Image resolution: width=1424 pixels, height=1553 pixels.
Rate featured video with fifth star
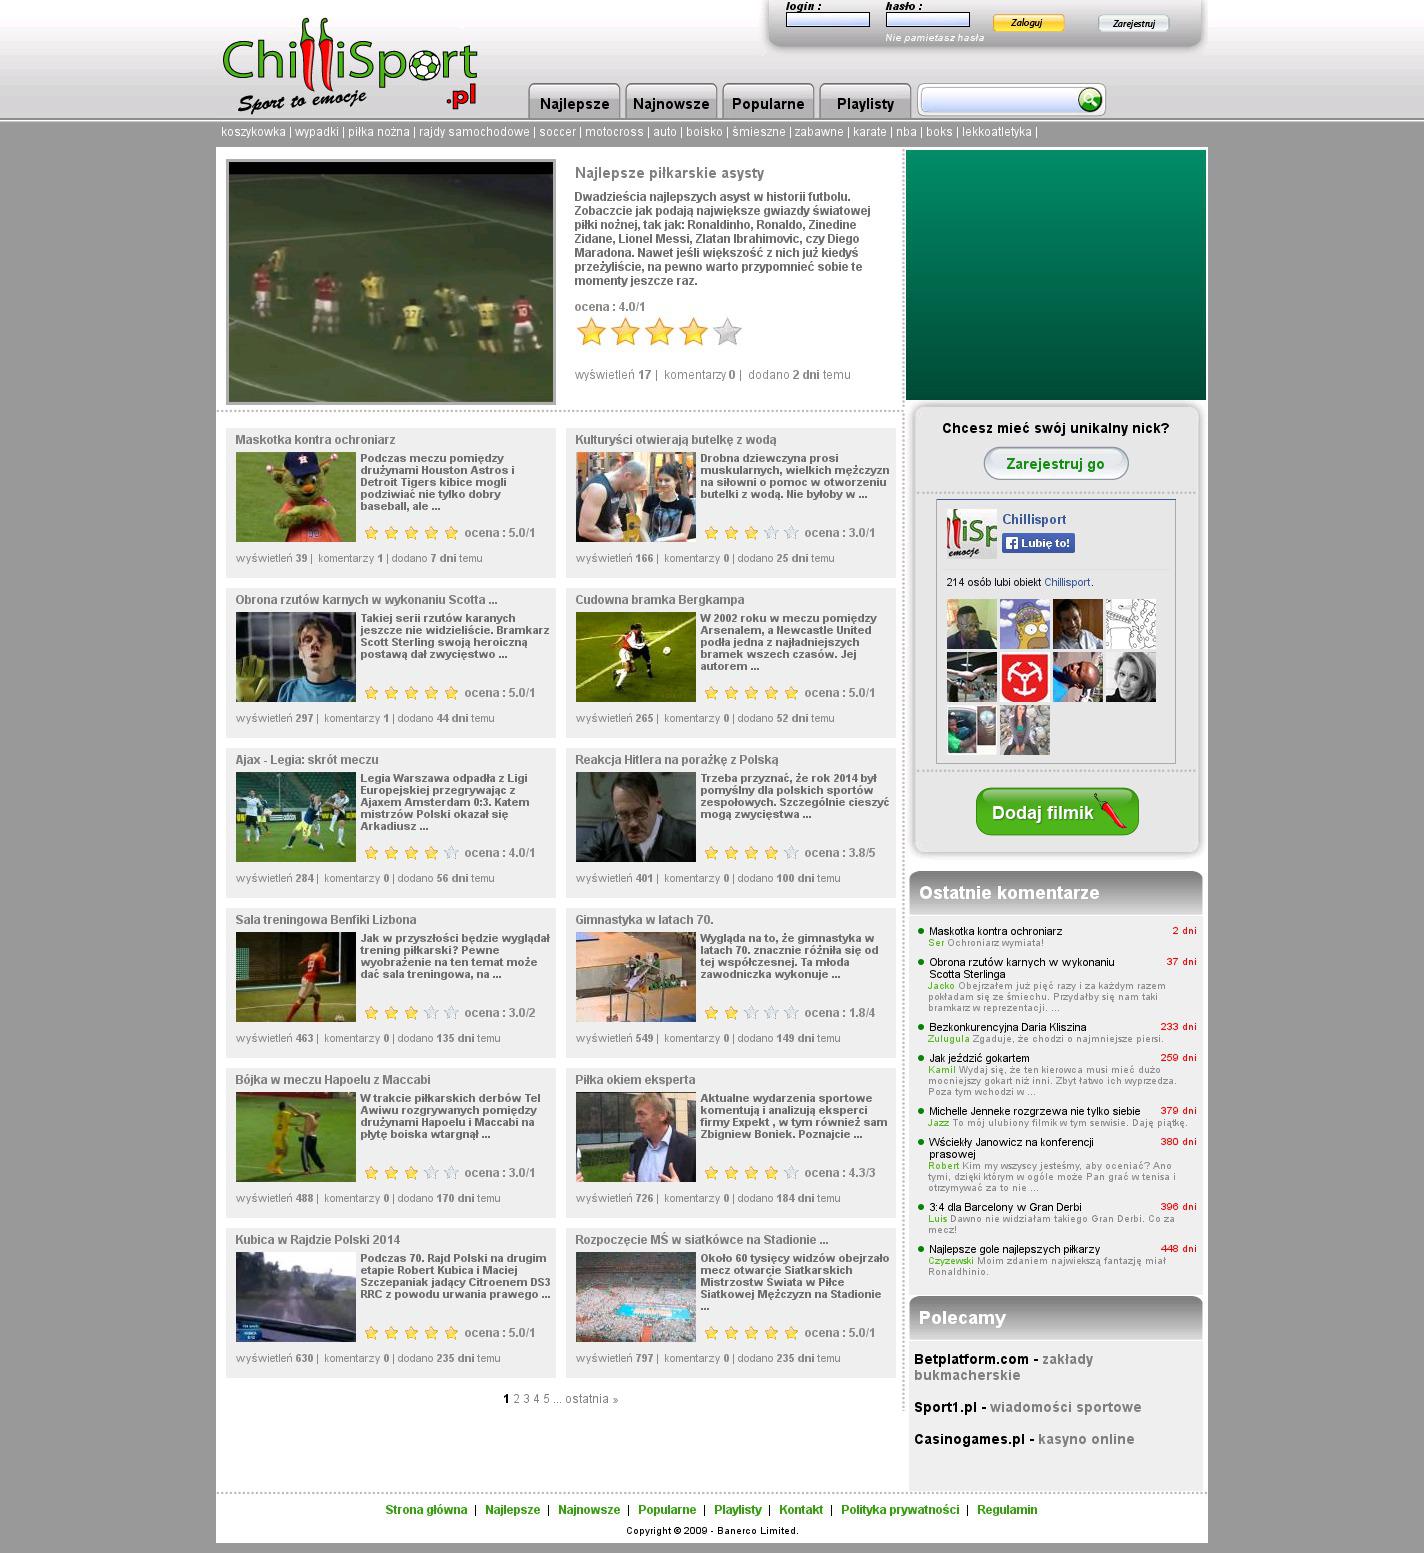click(x=727, y=332)
